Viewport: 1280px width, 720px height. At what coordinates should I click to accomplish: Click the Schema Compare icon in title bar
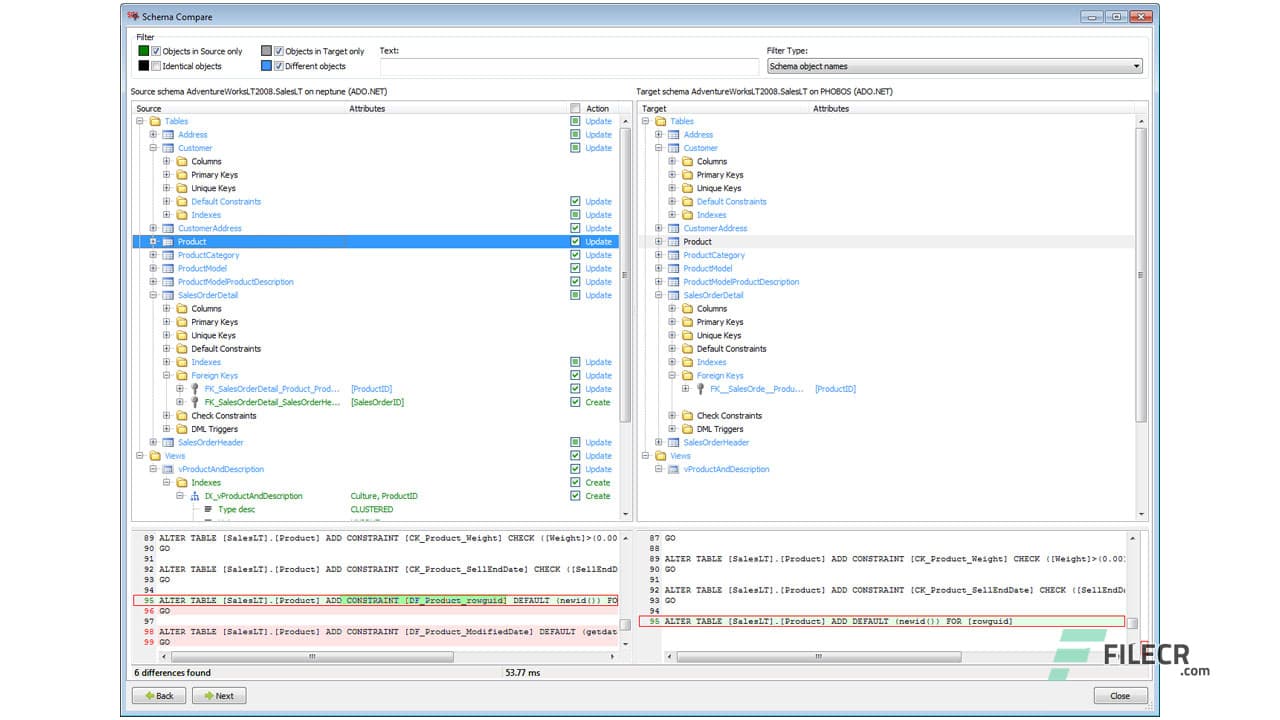[131, 16]
